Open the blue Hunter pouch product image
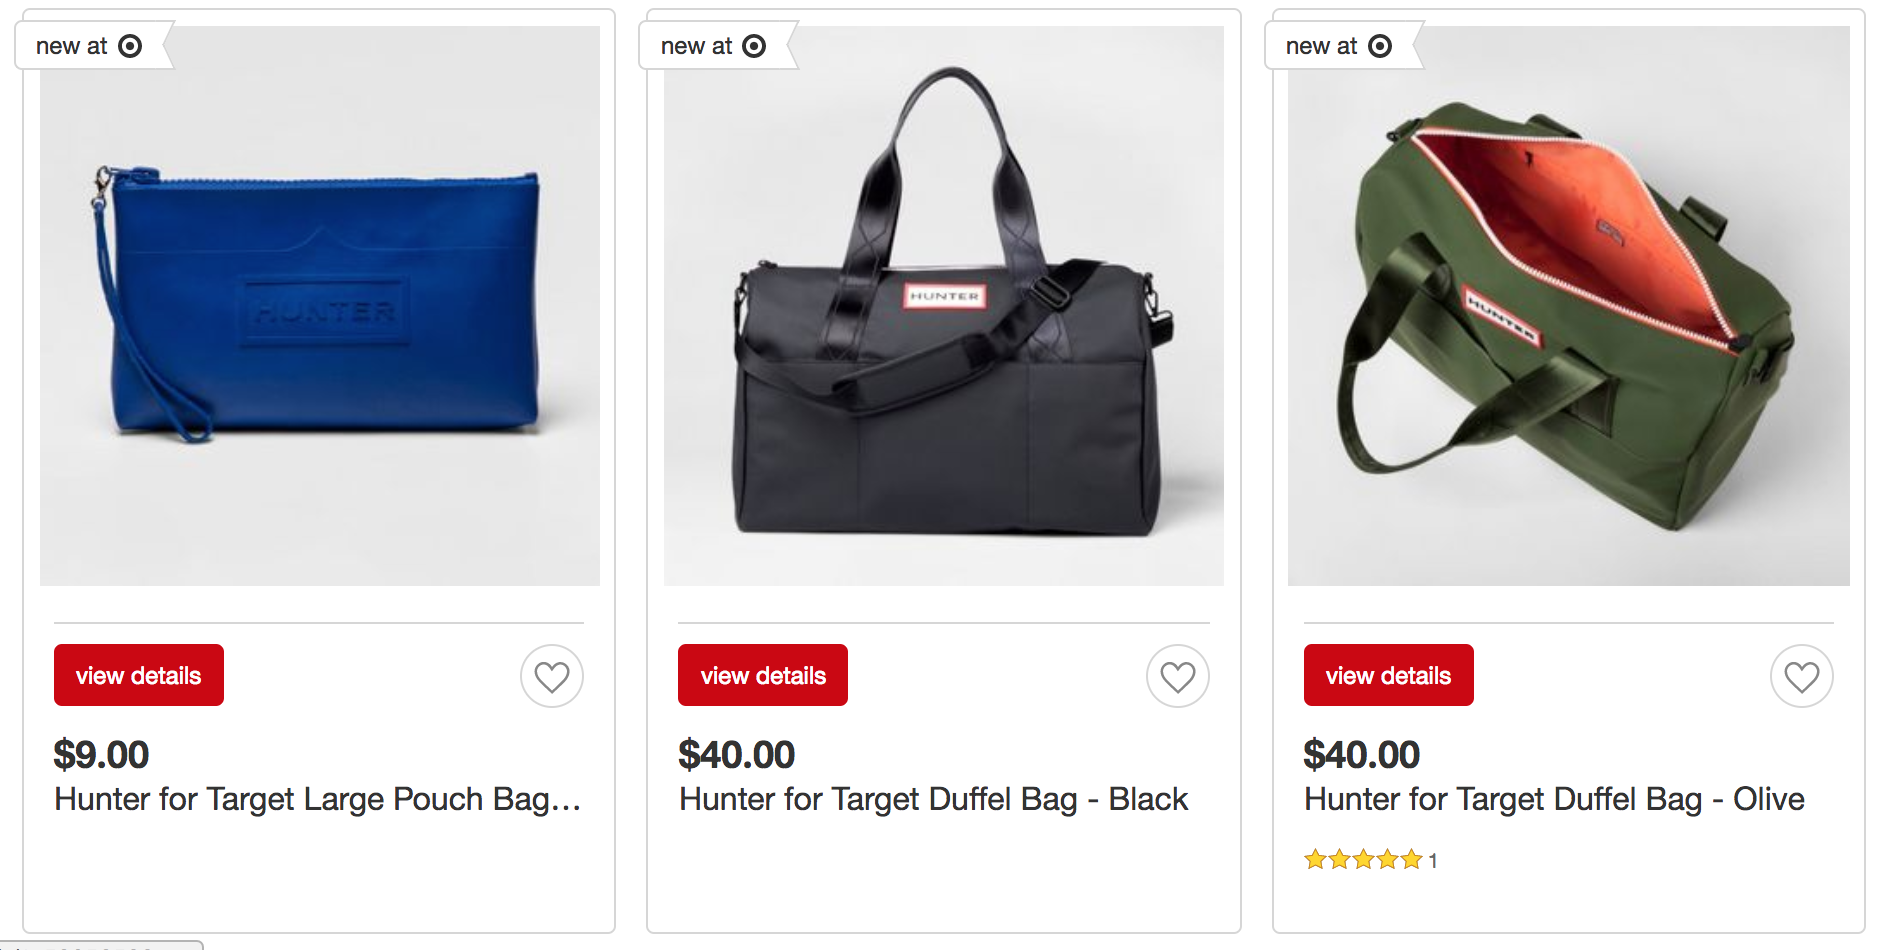This screenshot has height=950, width=1880. point(320,306)
